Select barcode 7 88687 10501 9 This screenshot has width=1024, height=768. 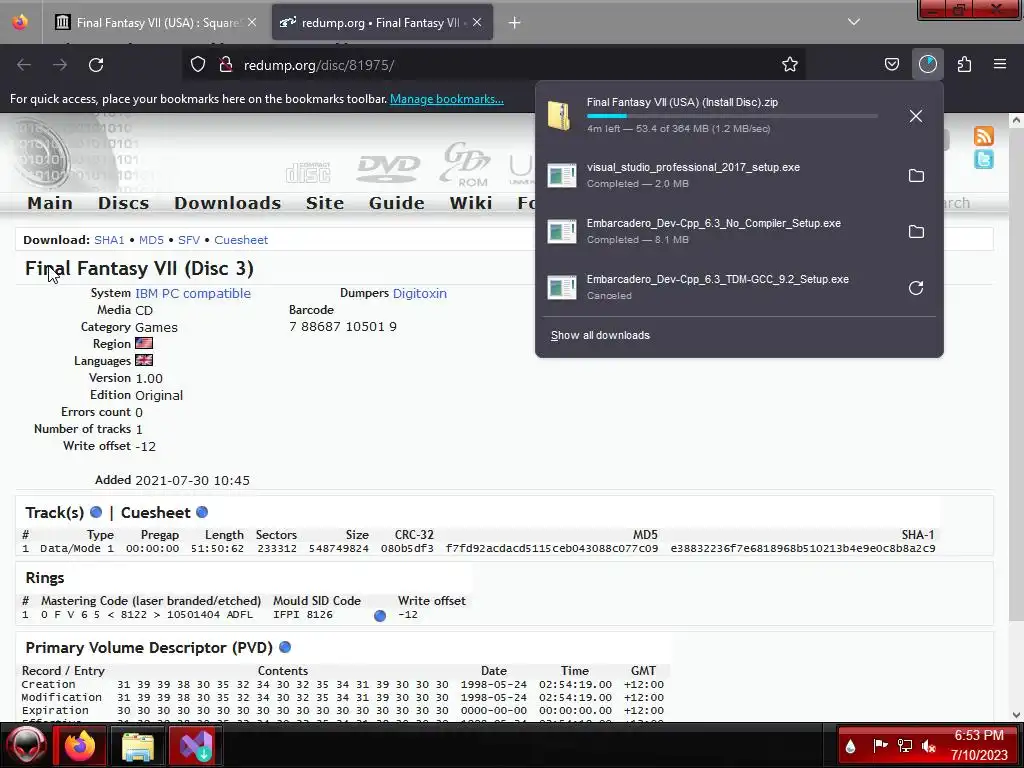tap(343, 327)
